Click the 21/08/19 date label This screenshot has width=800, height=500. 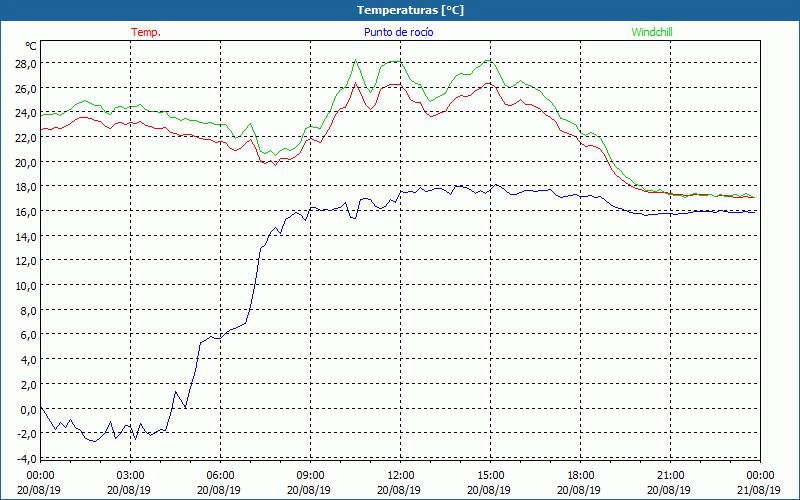[x=758, y=490]
